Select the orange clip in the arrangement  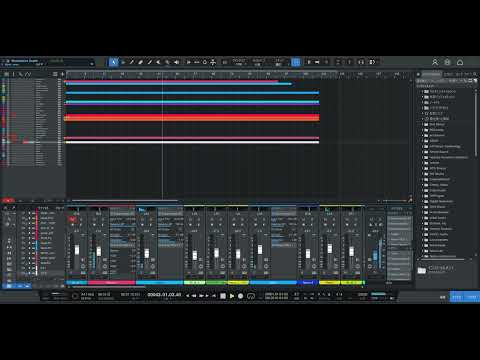click(192, 118)
